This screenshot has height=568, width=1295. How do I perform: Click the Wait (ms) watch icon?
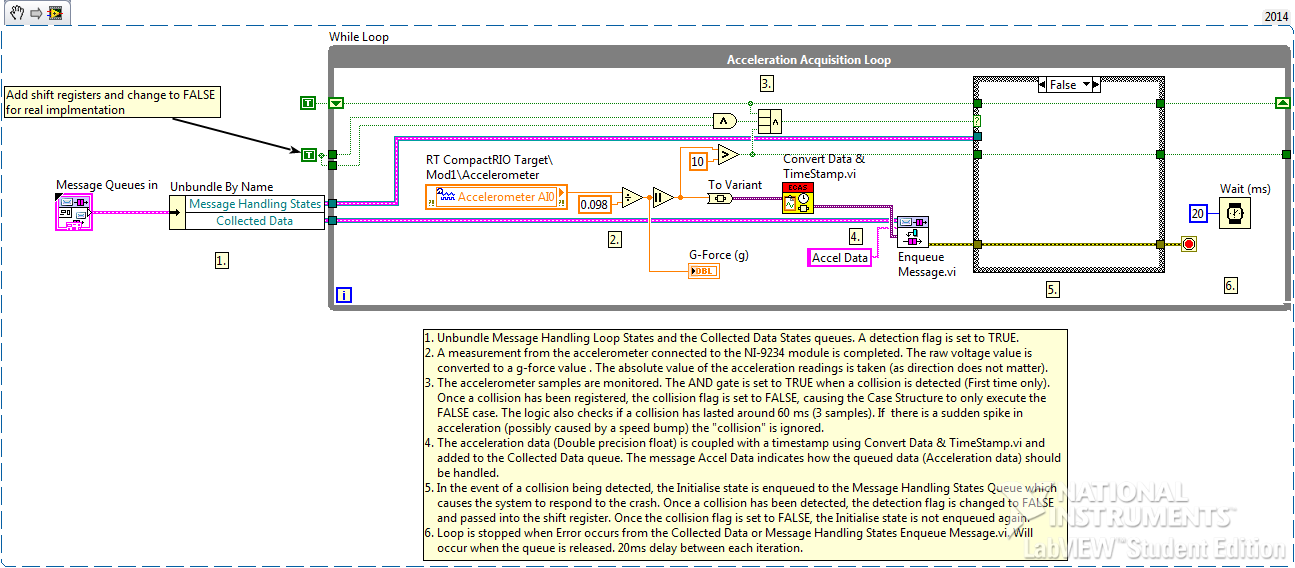coord(1236,212)
